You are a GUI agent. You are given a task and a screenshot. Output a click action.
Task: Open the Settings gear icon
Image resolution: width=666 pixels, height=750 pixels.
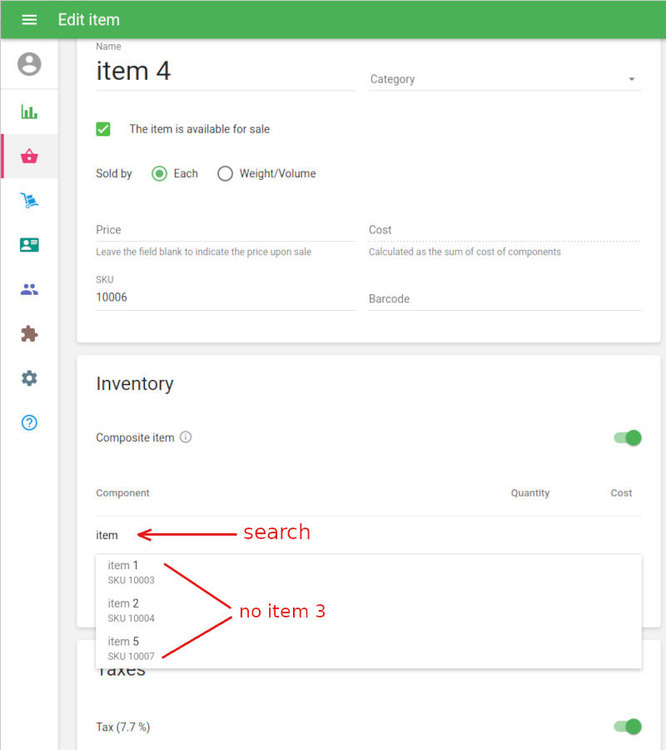(29, 378)
